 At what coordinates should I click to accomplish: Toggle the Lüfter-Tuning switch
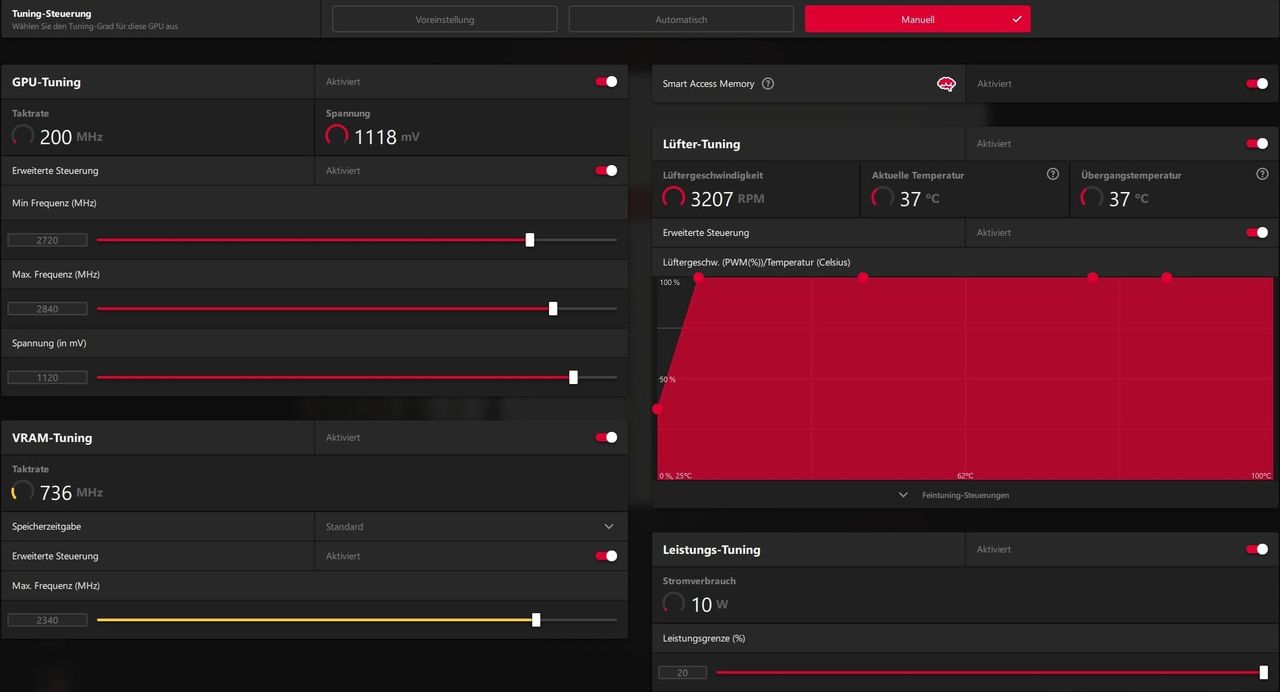(x=1257, y=144)
